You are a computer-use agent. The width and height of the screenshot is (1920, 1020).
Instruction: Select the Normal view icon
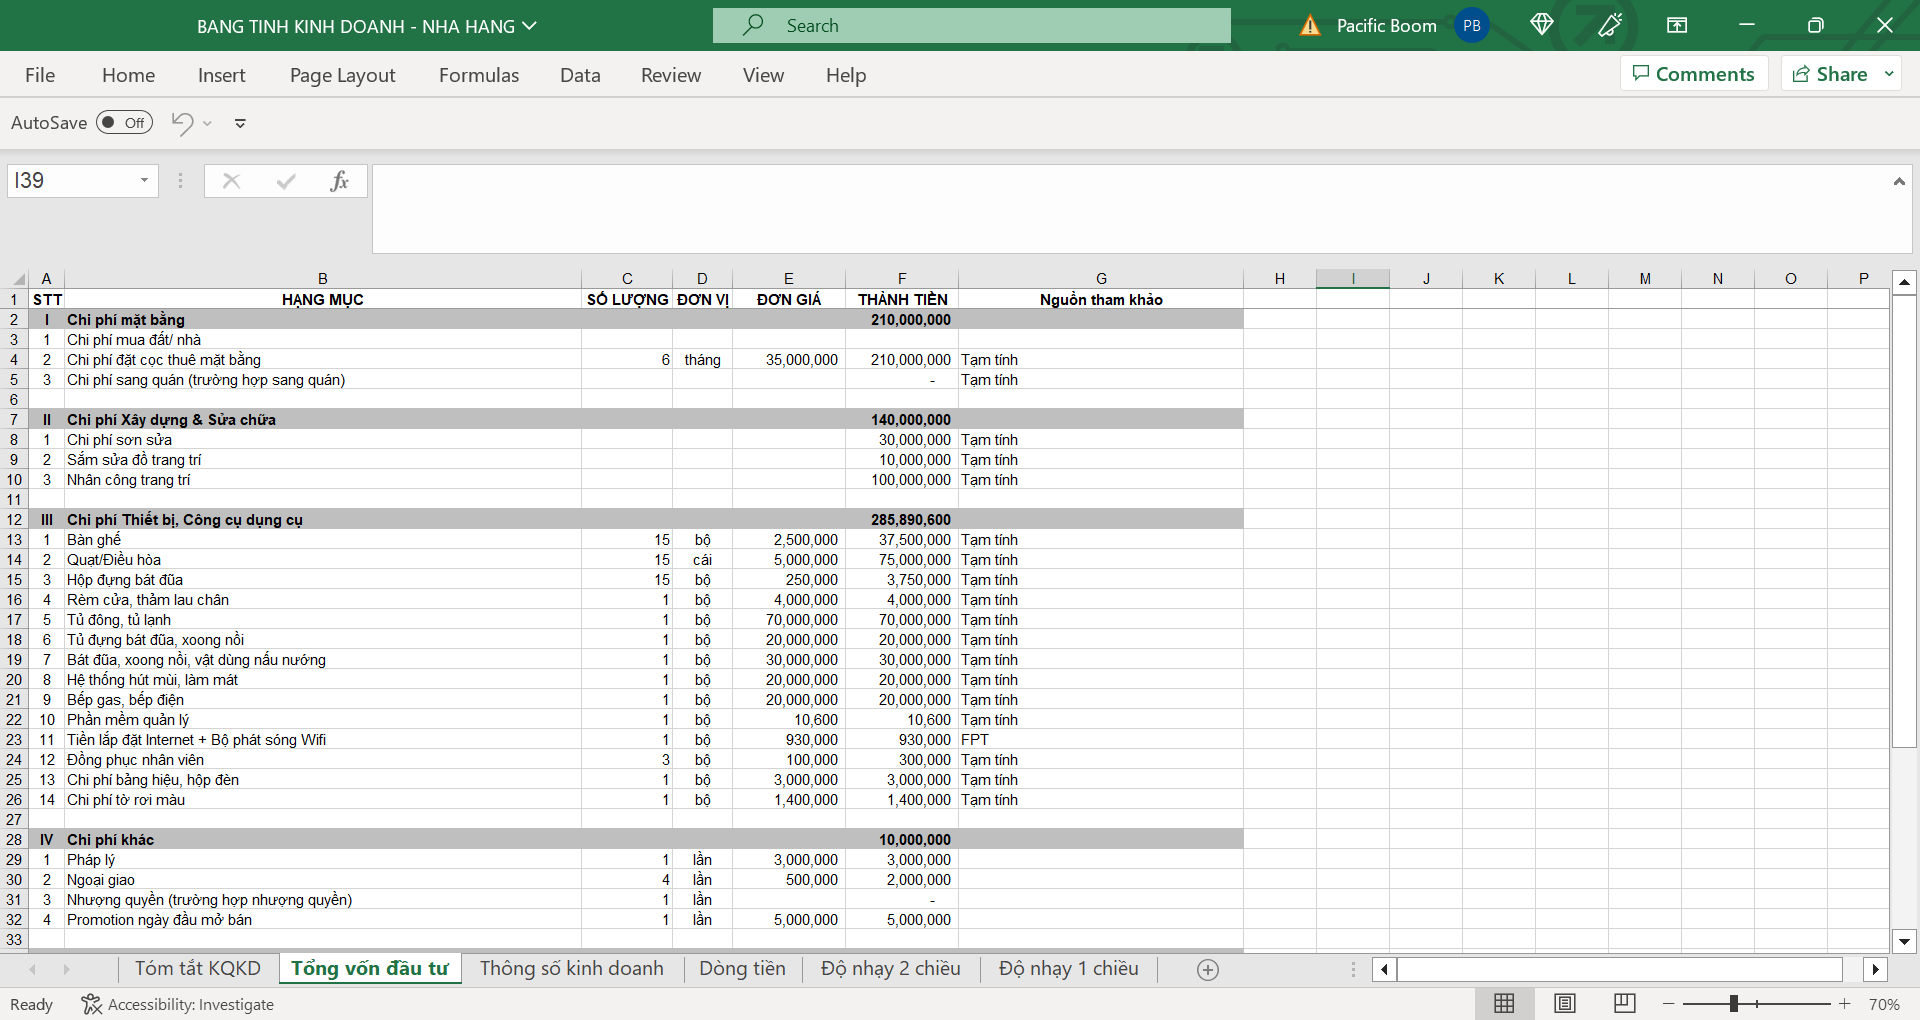(x=1503, y=1003)
